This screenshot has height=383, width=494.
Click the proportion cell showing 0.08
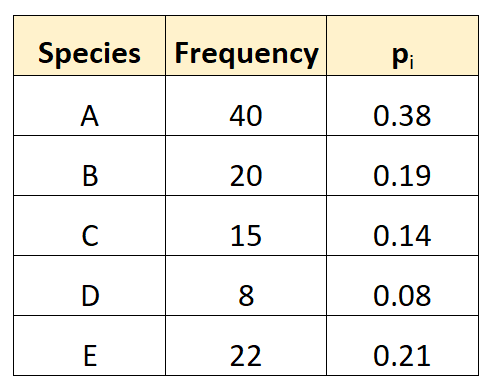coord(403,286)
